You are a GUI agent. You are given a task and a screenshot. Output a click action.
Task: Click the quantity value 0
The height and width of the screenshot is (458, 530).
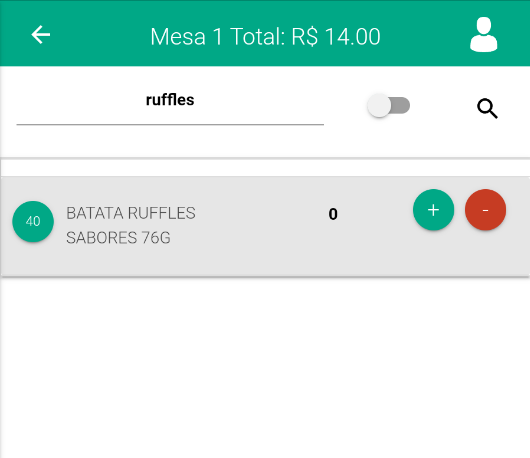333,214
